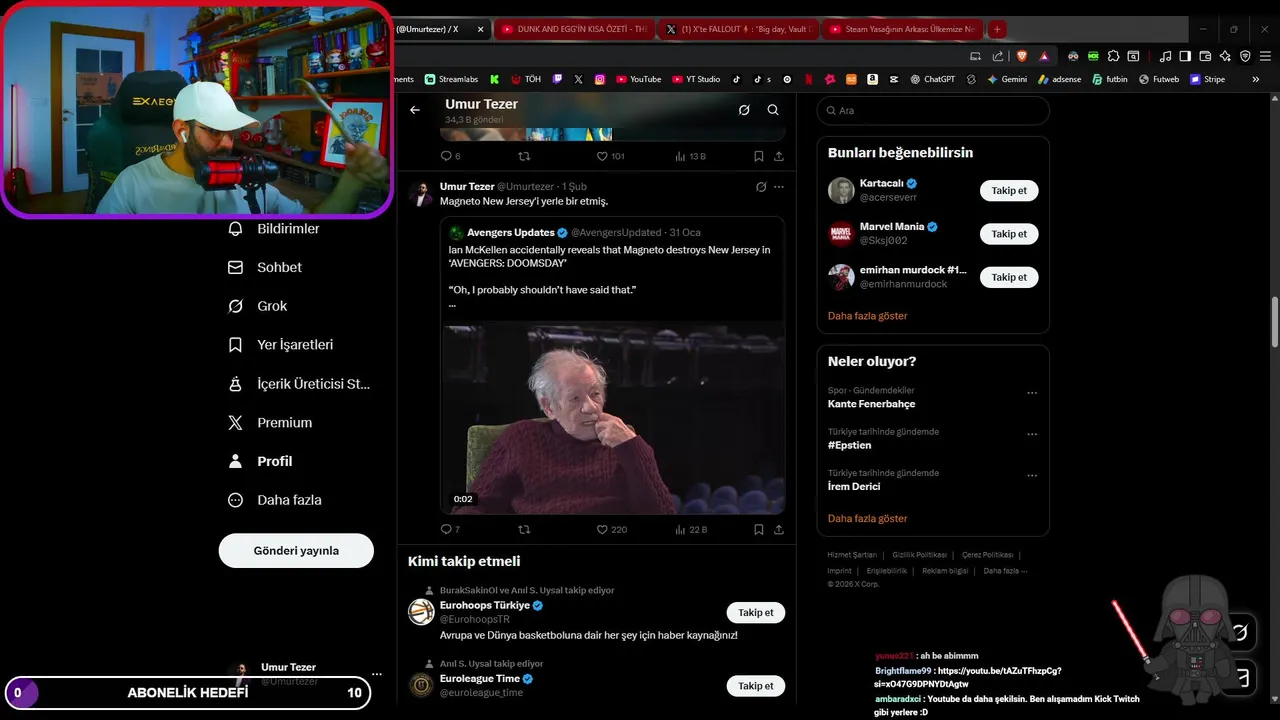Repost the Magneto New Jersey post
The width and height of the screenshot is (1280, 720).
(x=524, y=529)
